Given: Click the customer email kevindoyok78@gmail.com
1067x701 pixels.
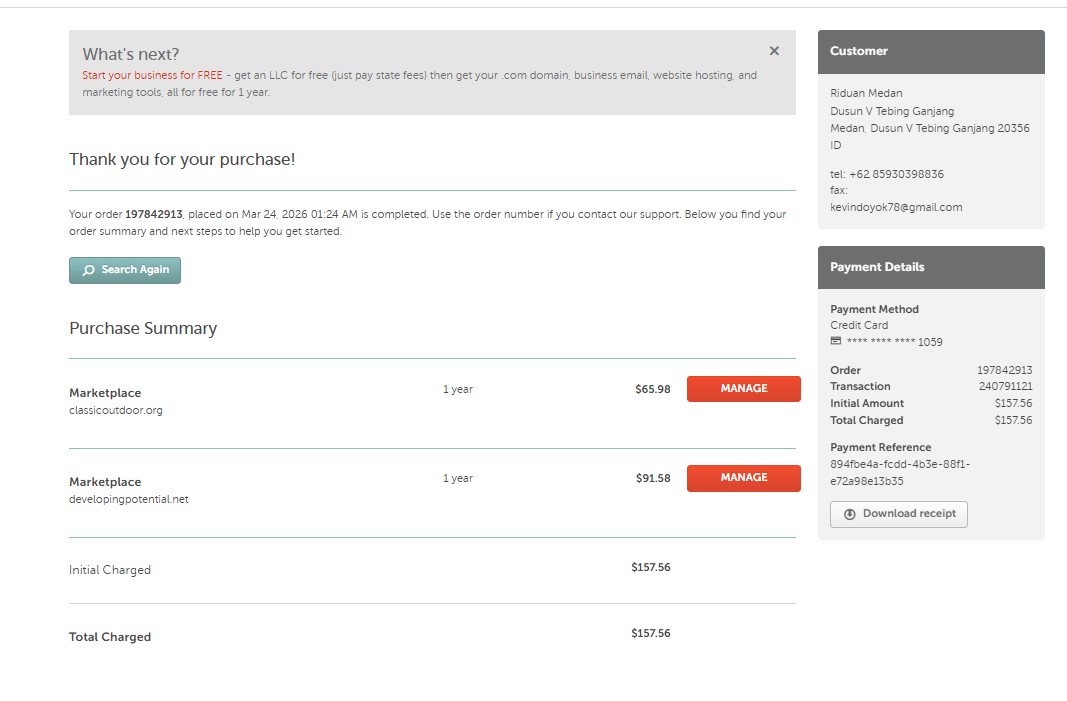Looking at the screenshot, I should (896, 207).
